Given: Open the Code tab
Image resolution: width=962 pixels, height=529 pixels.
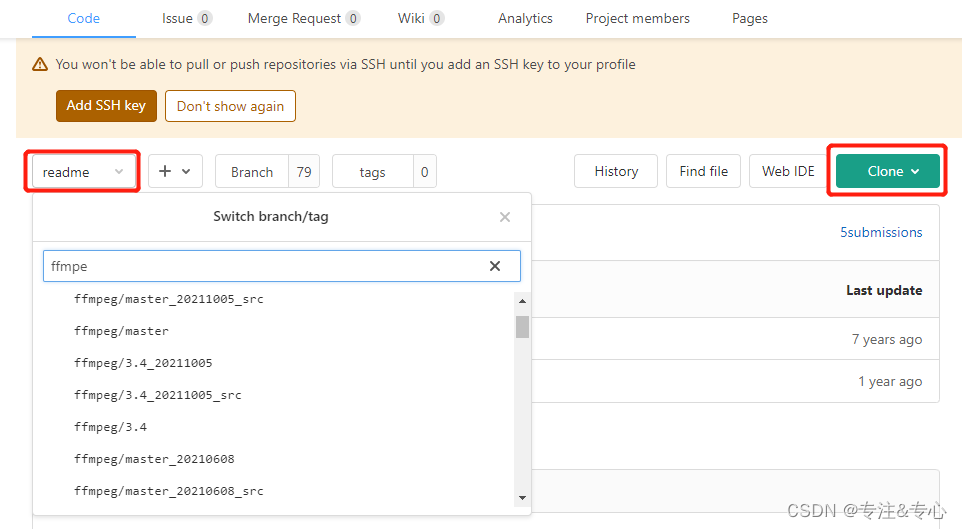Looking at the screenshot, I should 83,18.
